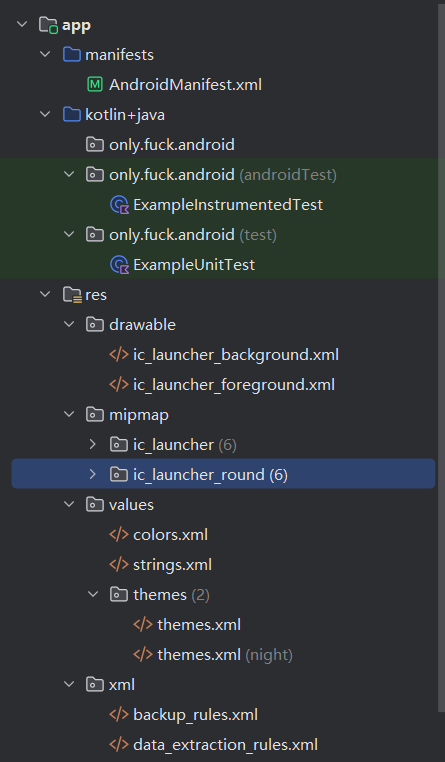
Task: Select ic_launcher_foreground.xml file
Action: click(x=222, y=385)
